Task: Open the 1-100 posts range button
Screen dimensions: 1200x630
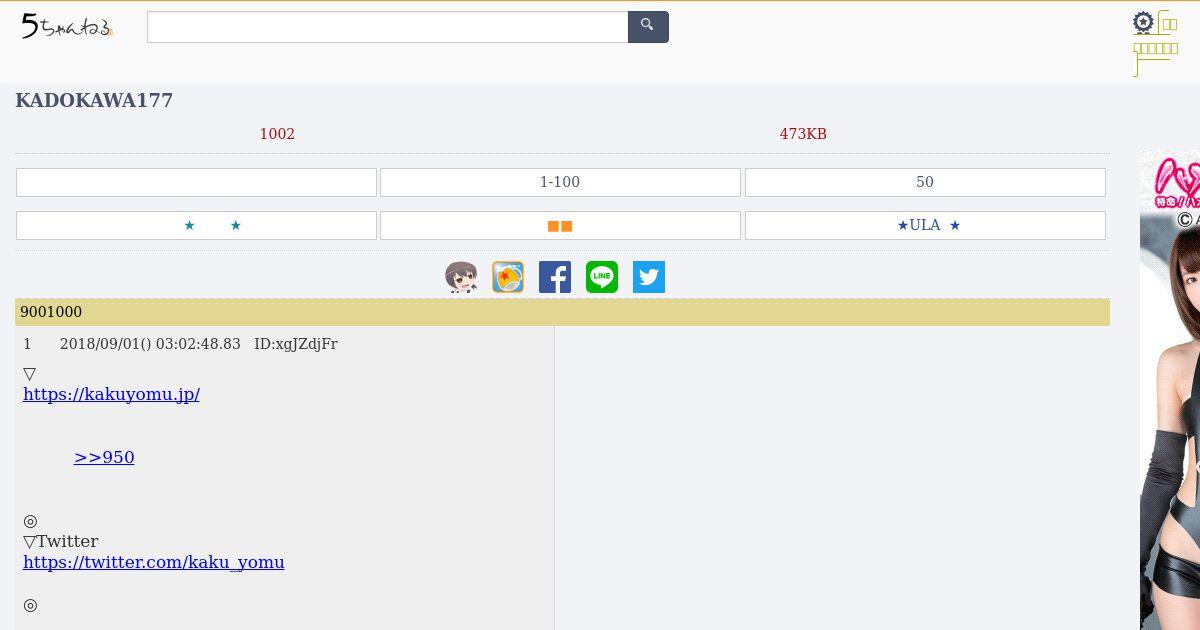Action: (x=560, y=182)
